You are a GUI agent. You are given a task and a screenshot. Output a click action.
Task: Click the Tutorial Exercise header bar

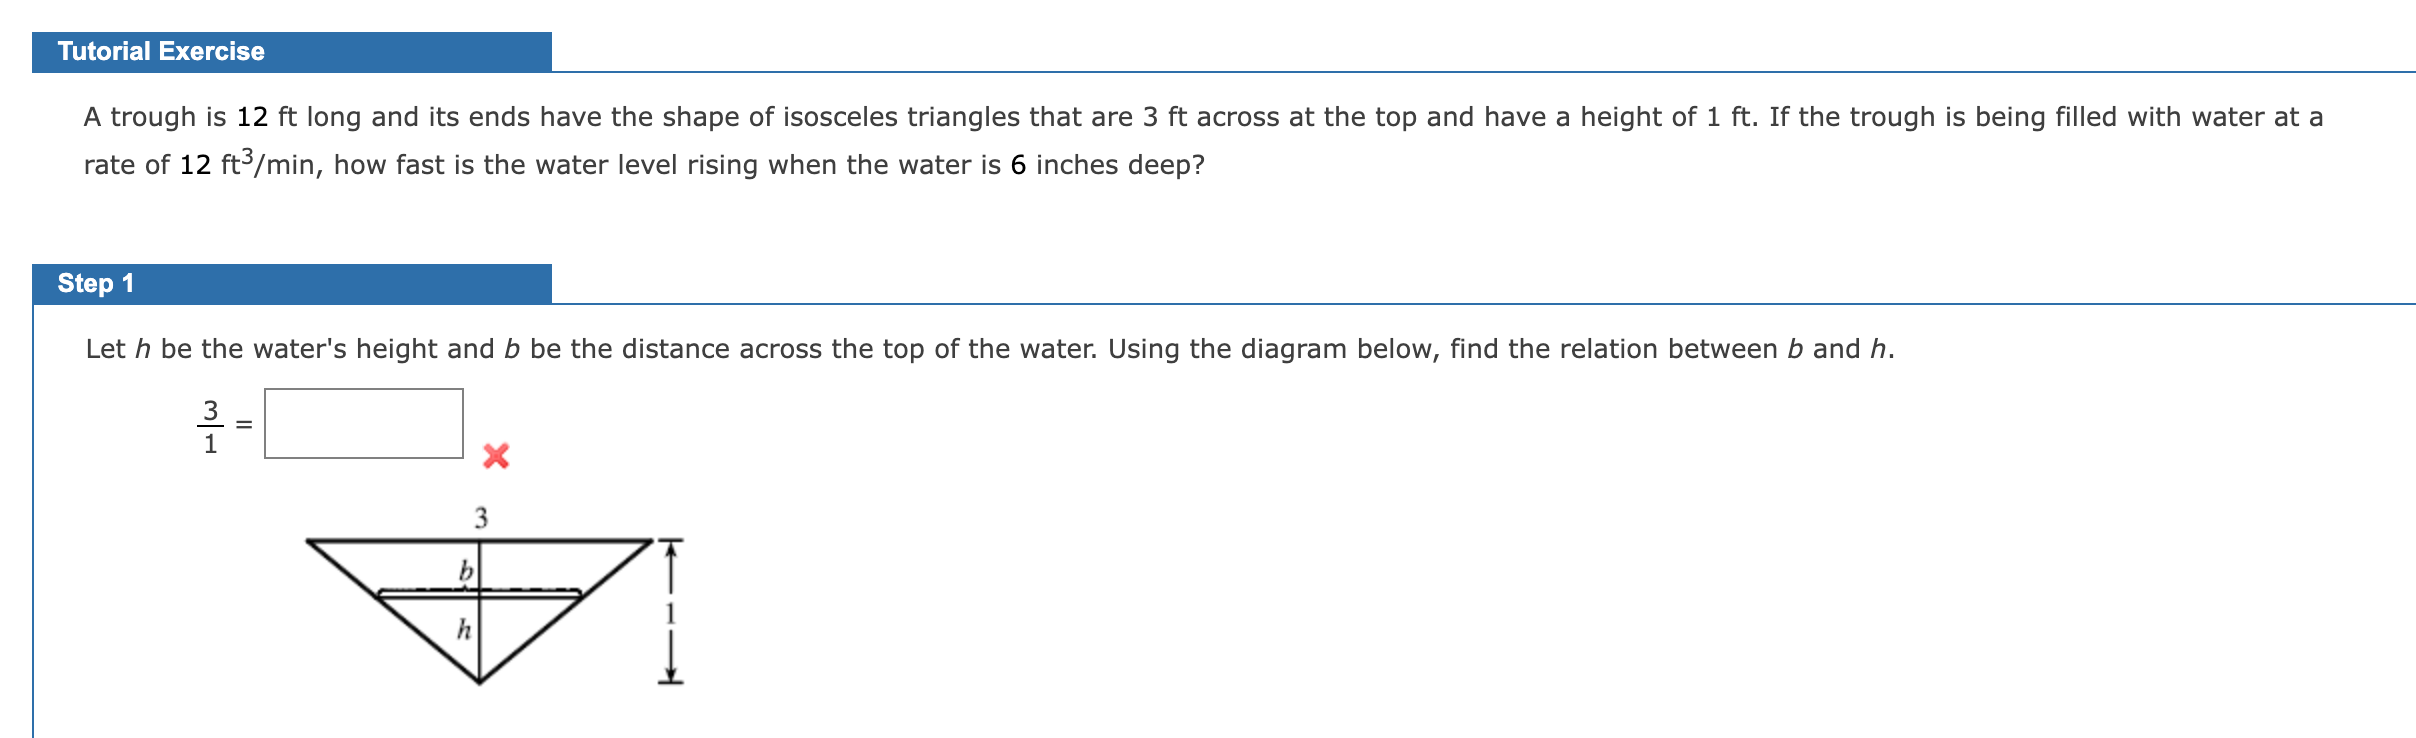coord(292,50)
